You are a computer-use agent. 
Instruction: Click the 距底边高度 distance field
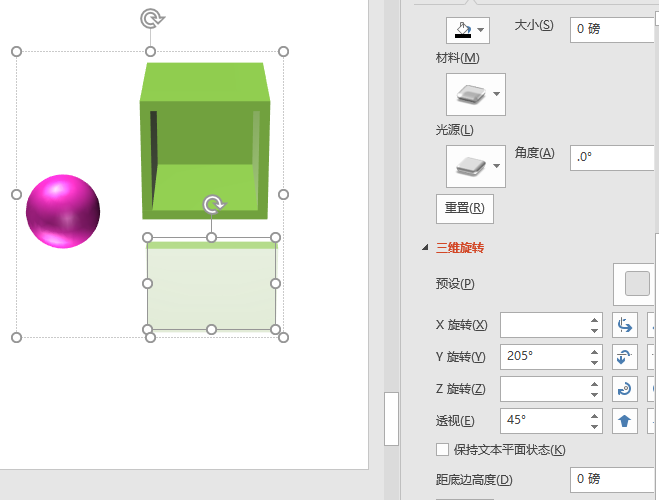(x=612, y=479)
